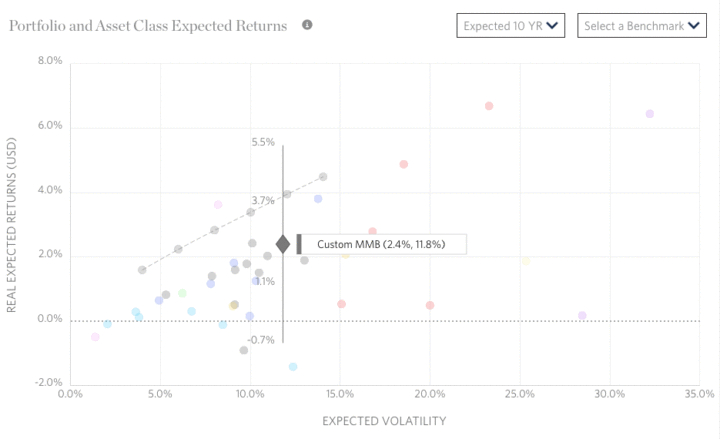720x439 pixels.
Task: Click the light green point near 6% volatility
Action: (182, 293)
